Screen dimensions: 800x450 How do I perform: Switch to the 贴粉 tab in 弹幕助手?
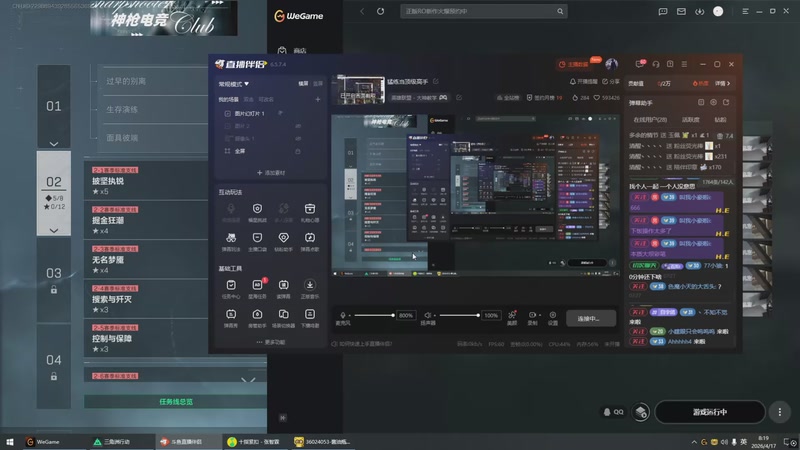[720, 119]
